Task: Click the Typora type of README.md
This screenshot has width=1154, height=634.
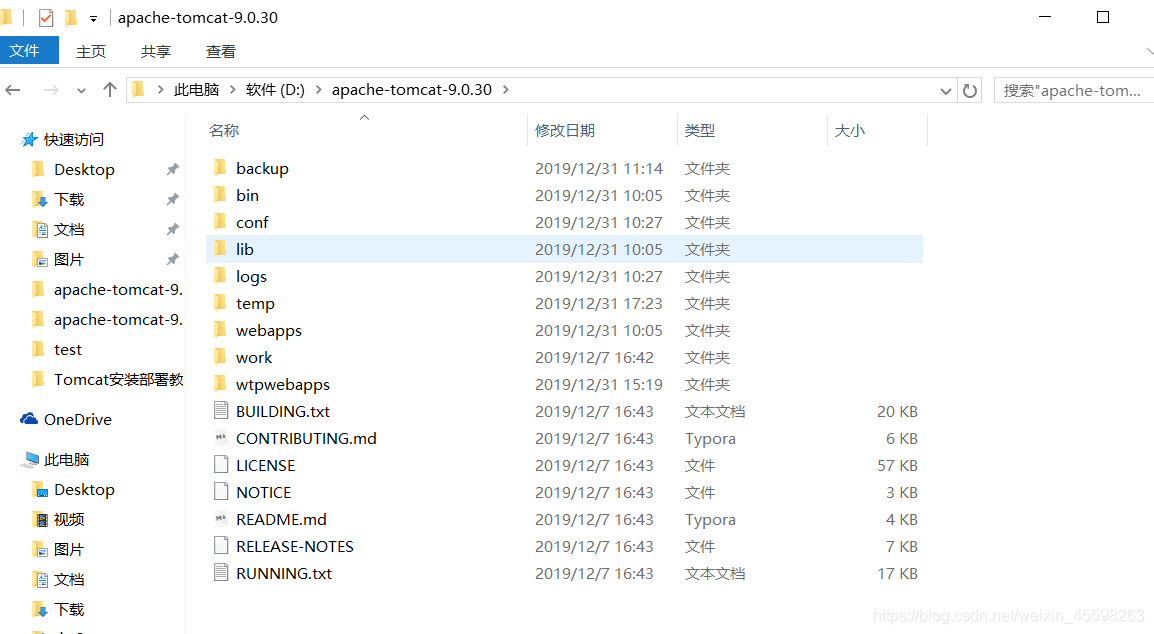Action: [x=710, y=520]
